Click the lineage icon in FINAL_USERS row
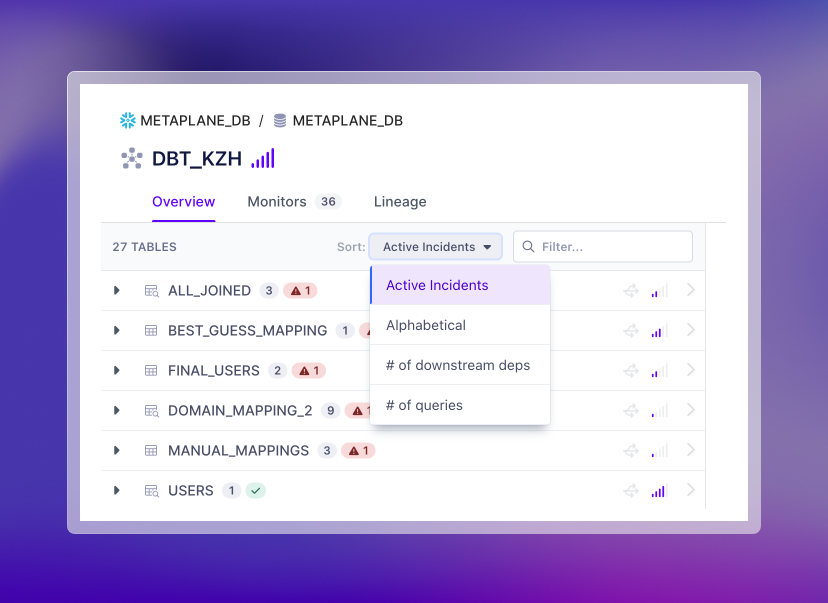Screen dimensions: 828x603 click(631, 371)
